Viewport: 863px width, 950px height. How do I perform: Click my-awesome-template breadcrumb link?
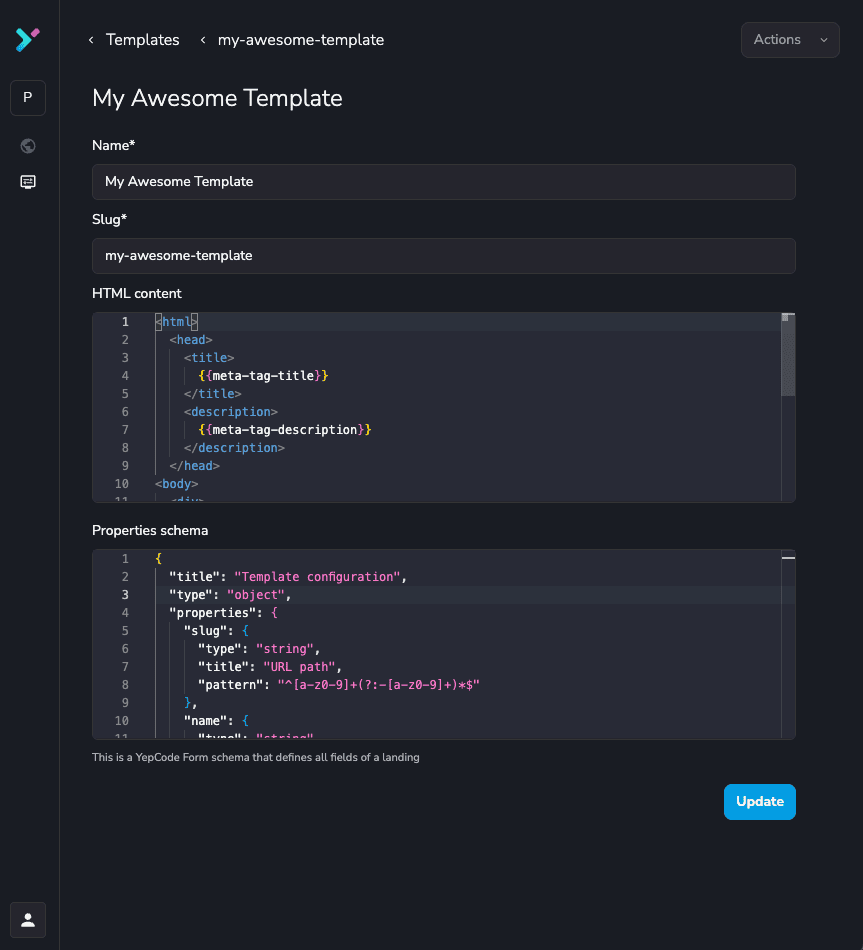coord(301,40)
